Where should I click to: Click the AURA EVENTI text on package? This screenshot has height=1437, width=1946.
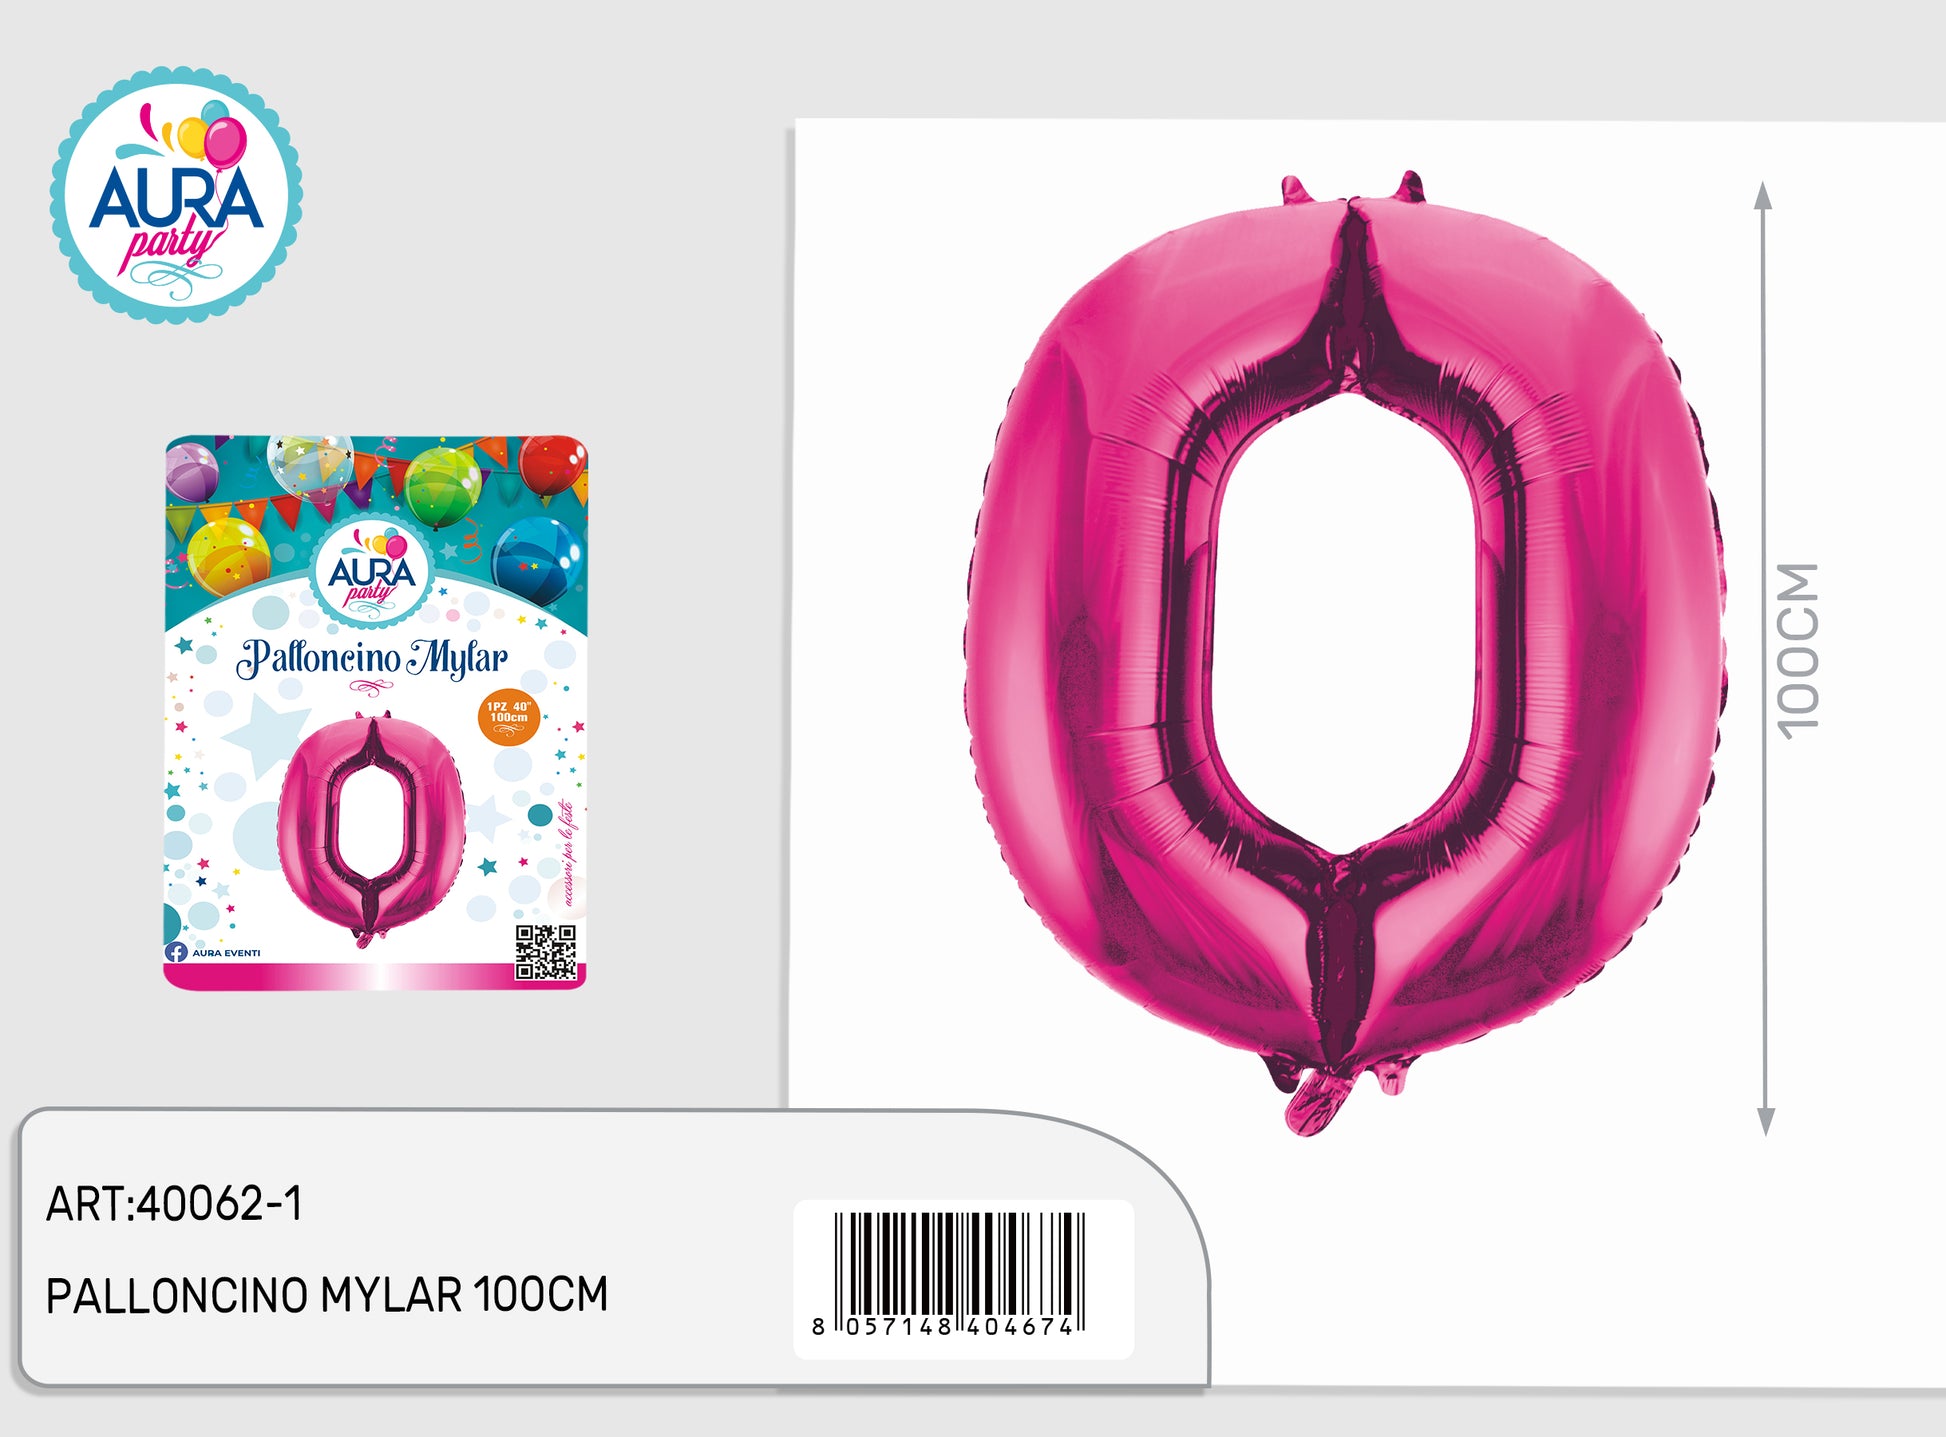[x=227, y=953]
